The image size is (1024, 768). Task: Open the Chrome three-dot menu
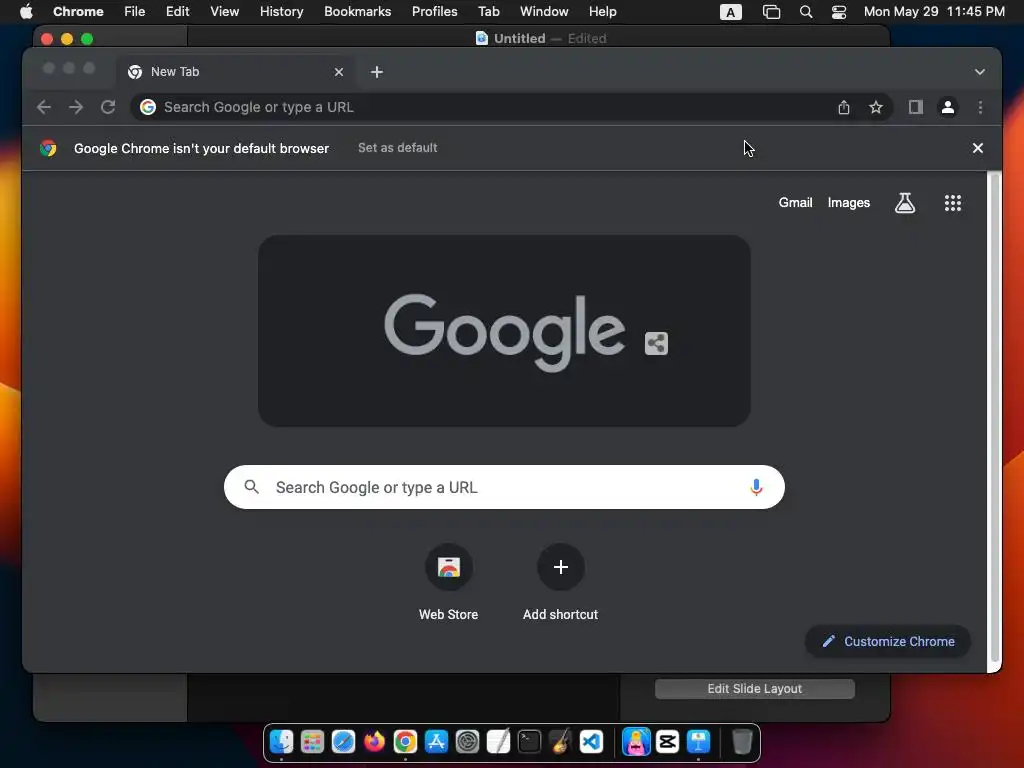tap(980, 107)
